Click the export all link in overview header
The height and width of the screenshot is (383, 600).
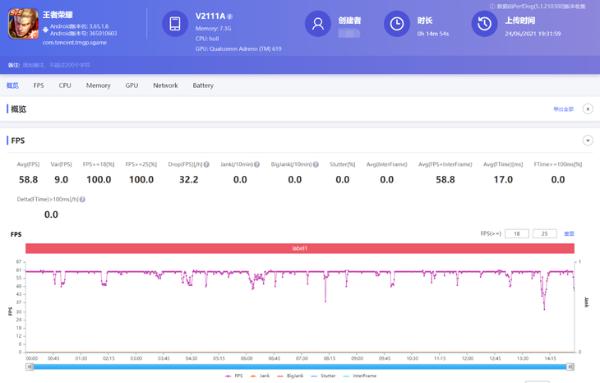coord(563,109)
